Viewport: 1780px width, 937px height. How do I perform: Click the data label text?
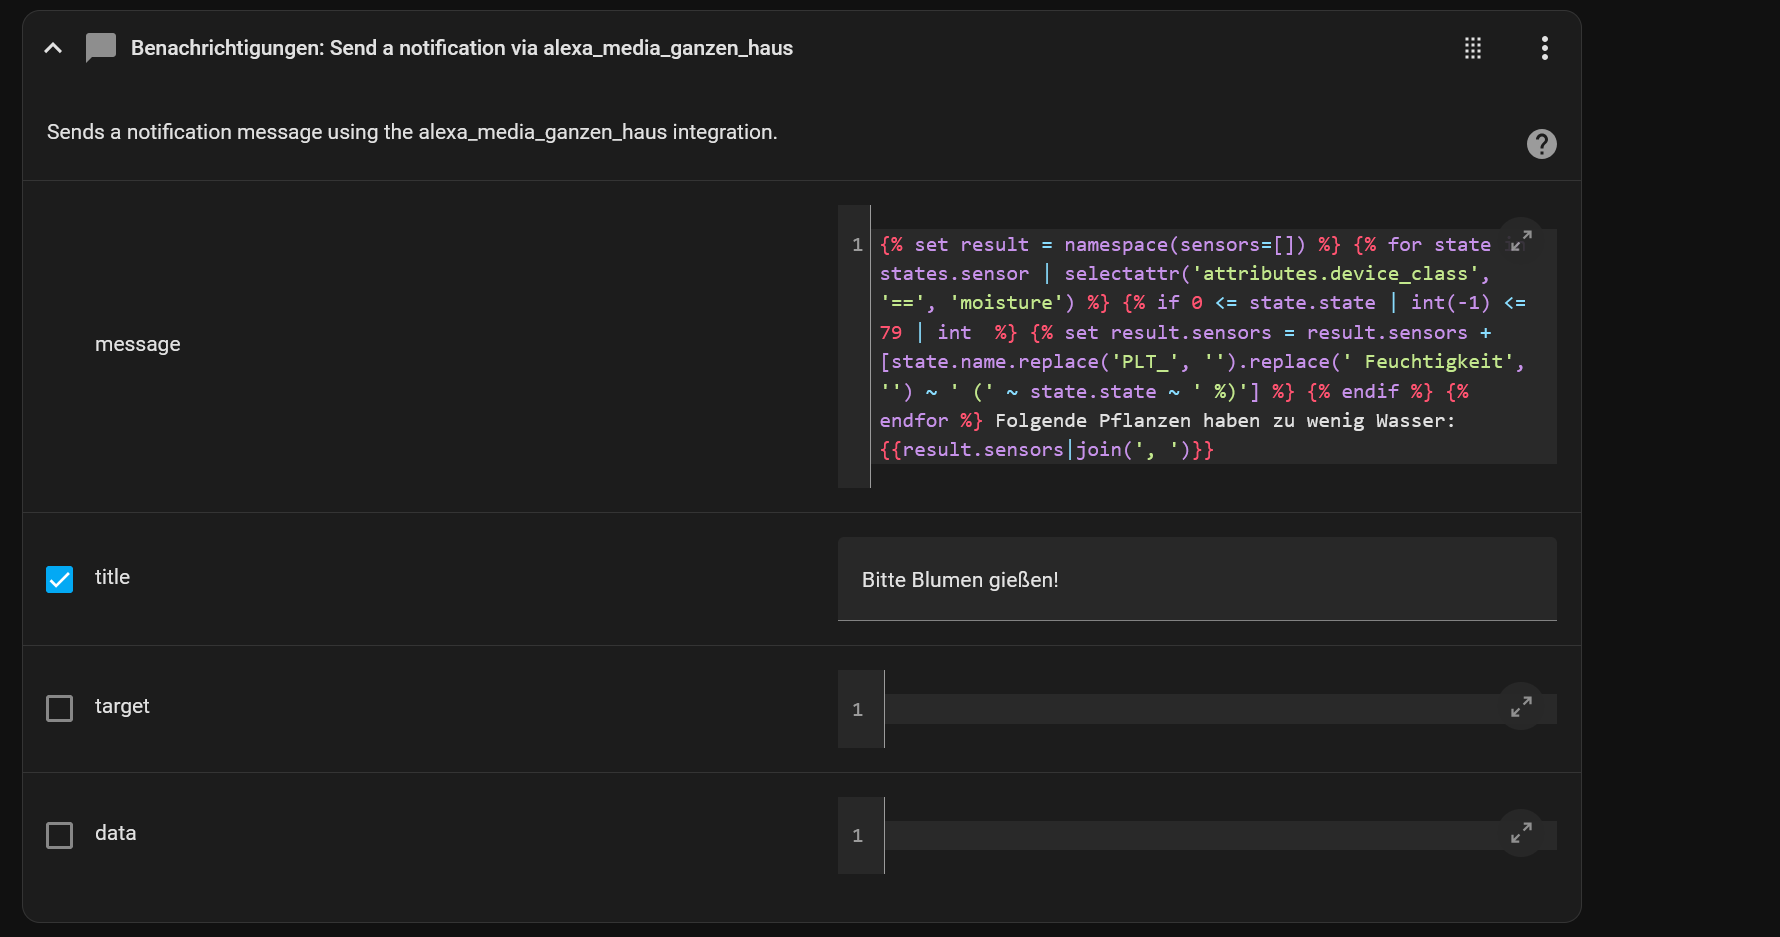coord(115,833)
